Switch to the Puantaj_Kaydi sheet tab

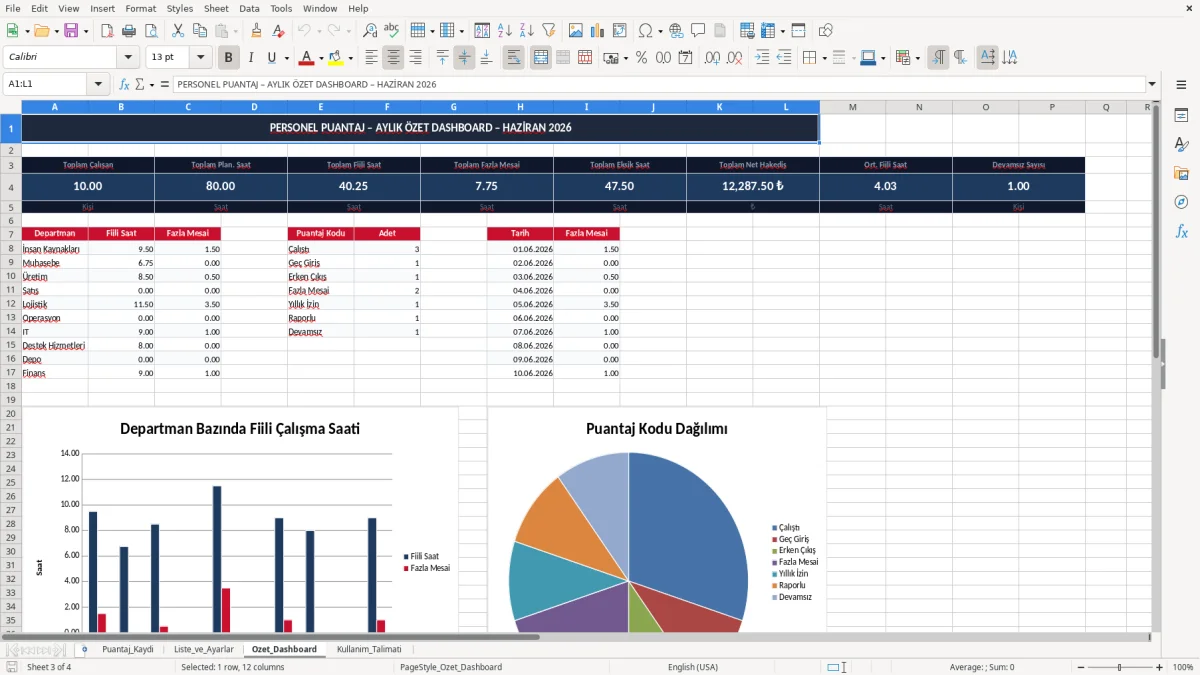click(x=128, y=649)
